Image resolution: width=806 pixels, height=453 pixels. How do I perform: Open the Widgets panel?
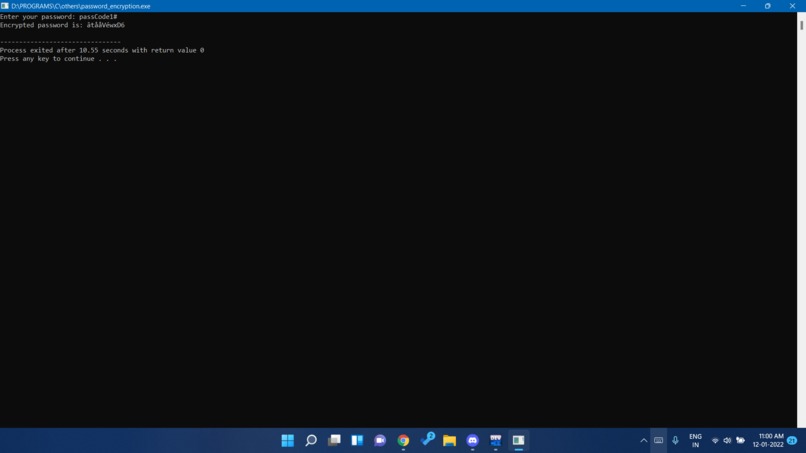pos(357,440)
